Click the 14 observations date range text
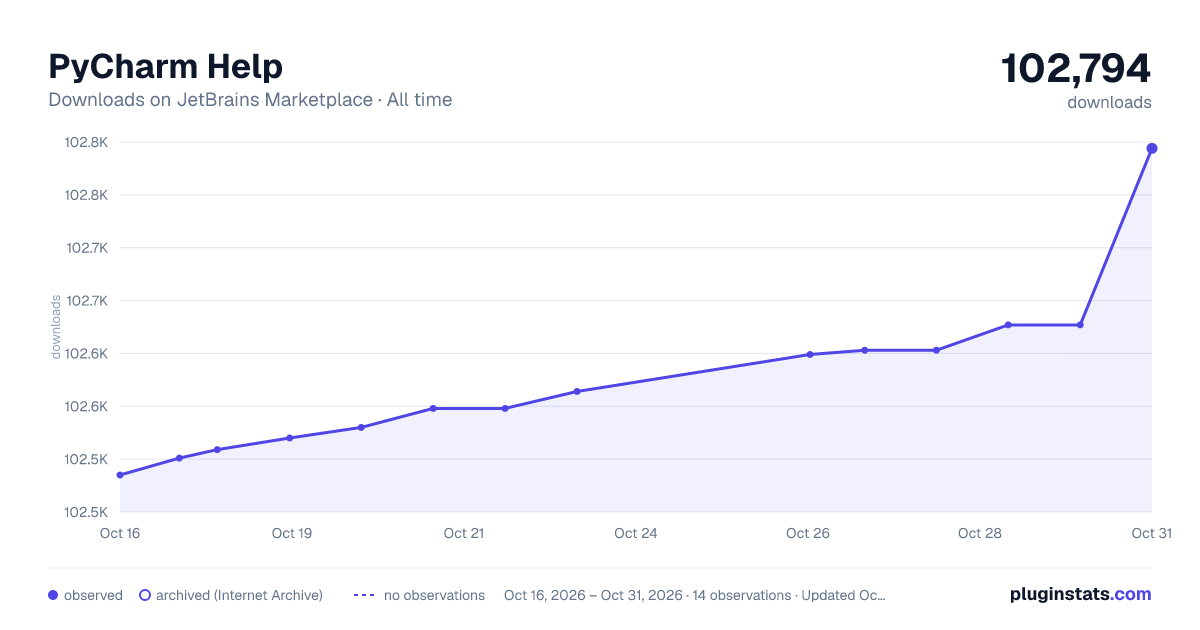This screenshot has width=1200, height=630. tap(695, 595)
